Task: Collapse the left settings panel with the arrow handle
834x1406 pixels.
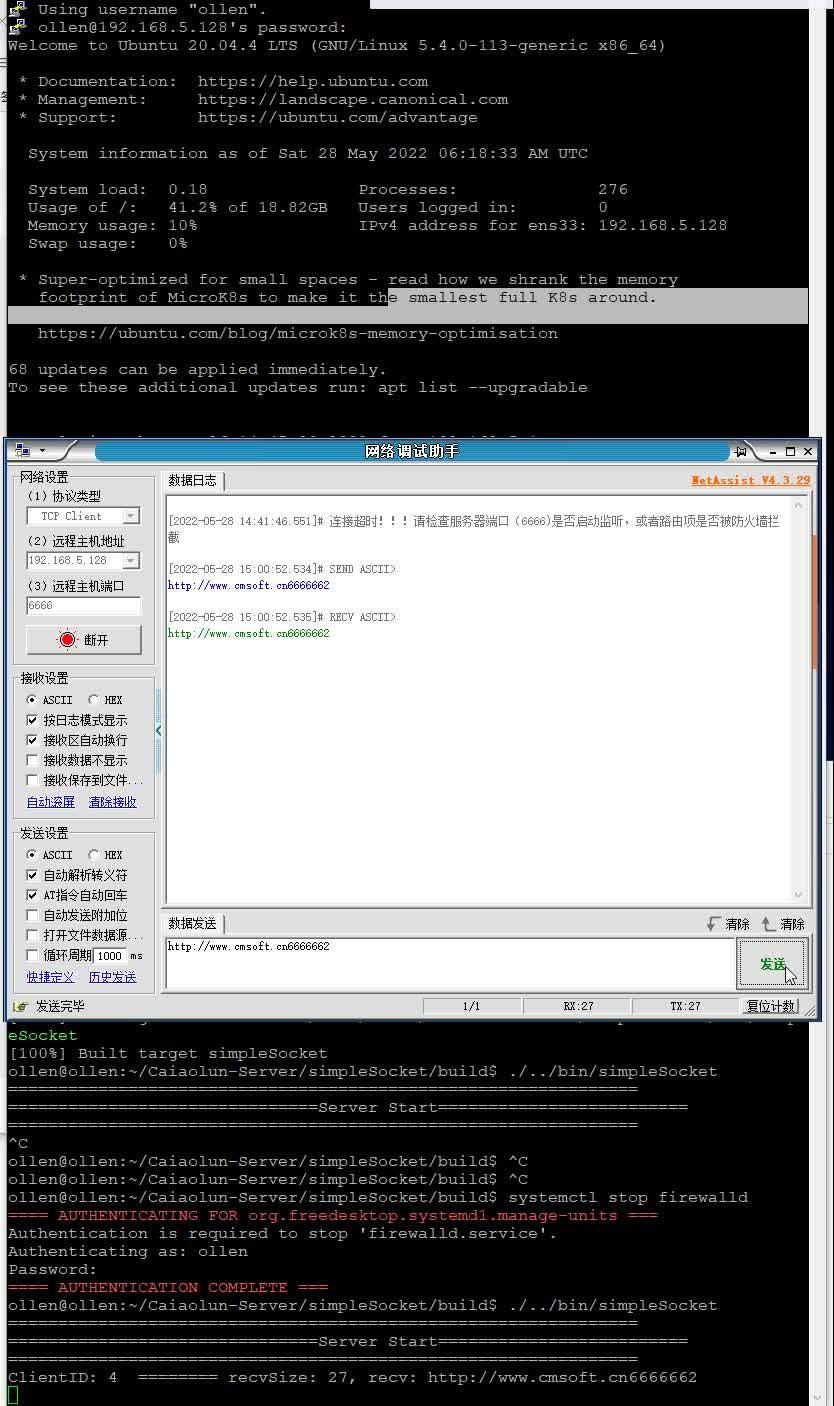Action: [x=158, y=731]
